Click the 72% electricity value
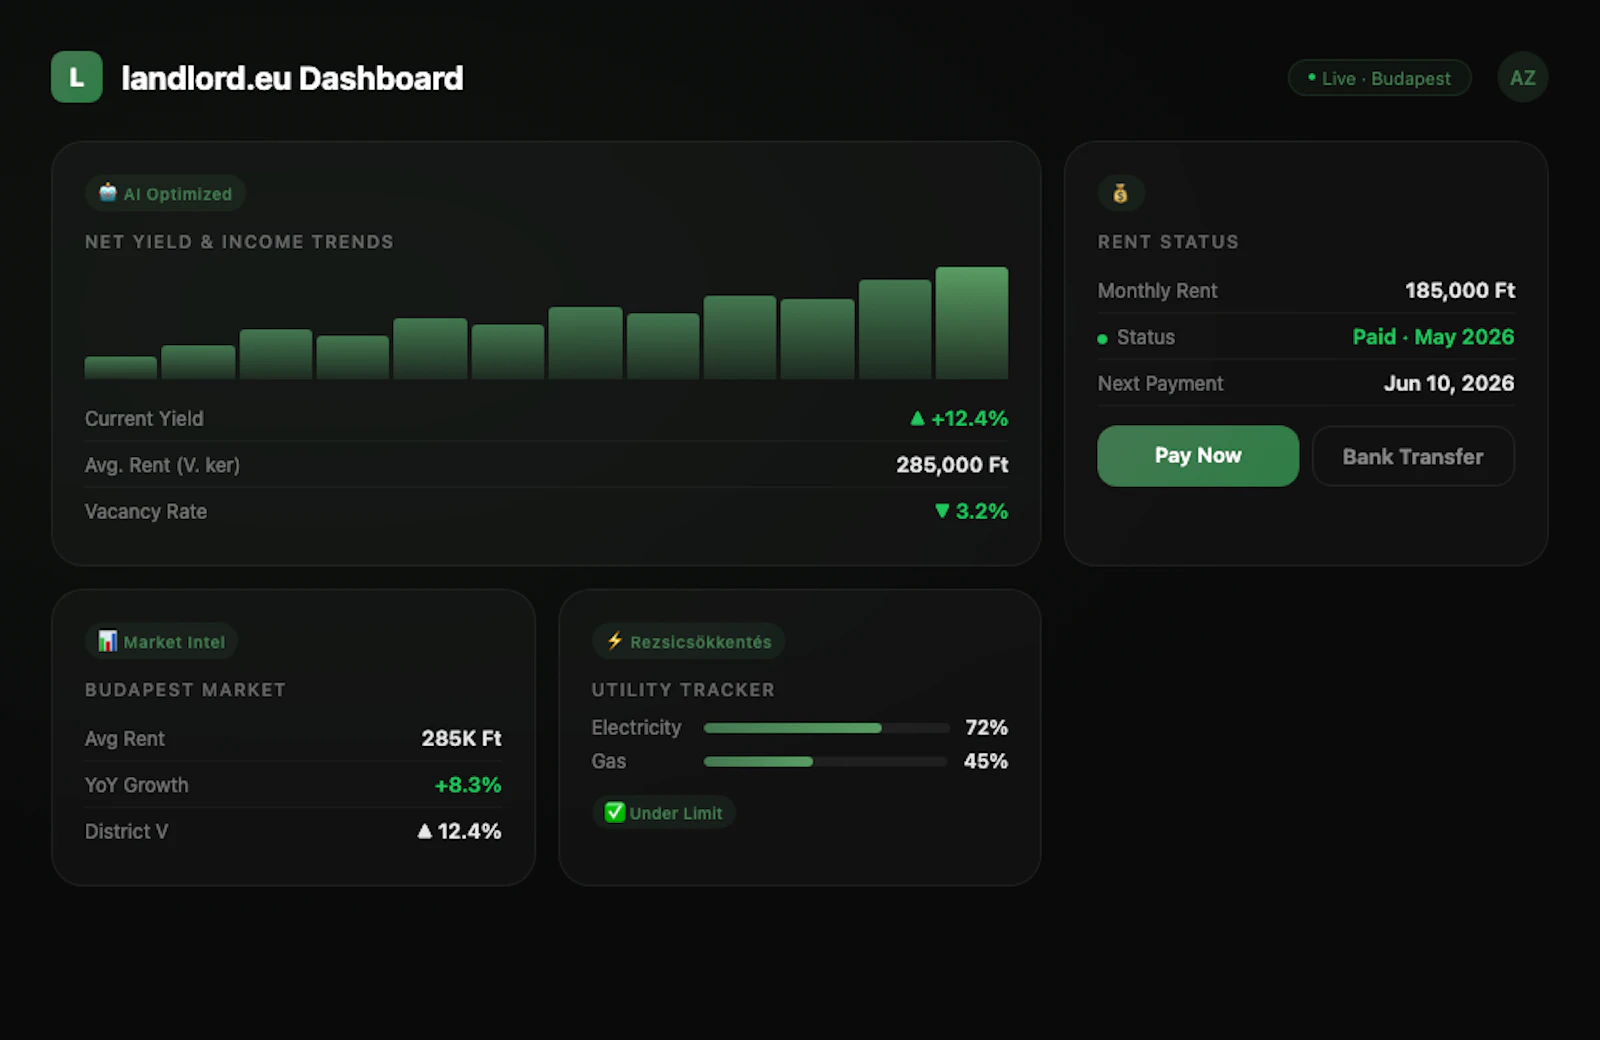The height and width of the screenshot is (1040, 1600). 986,727
